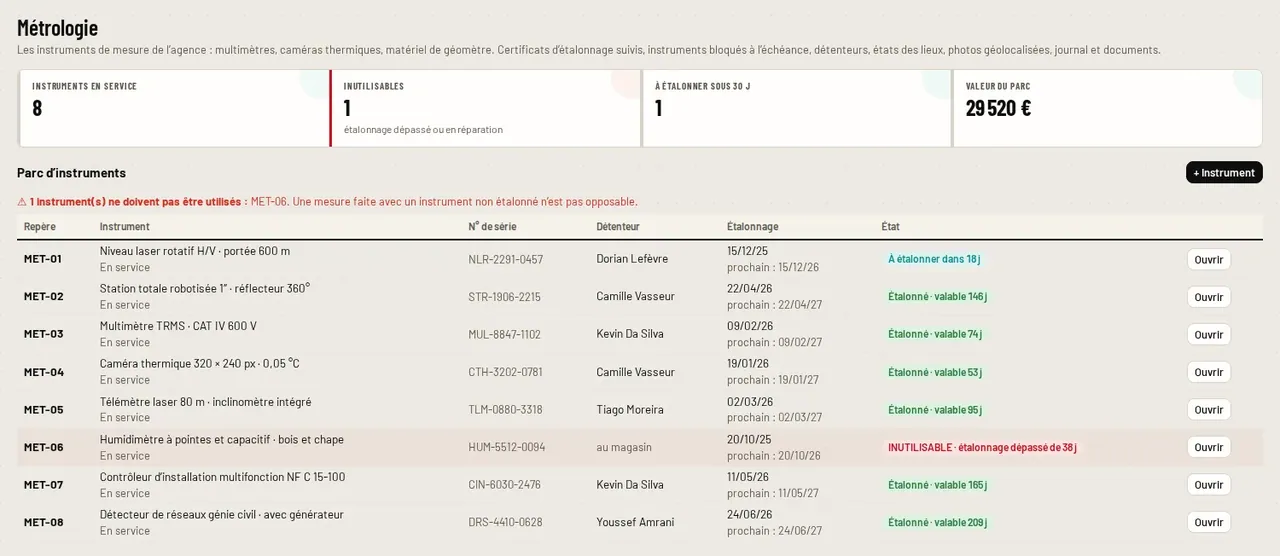Image resolution: width=1280 pixels, height=556 pixels.
Task: Select the Valeur du parc card
Action: click(1108, 108)
